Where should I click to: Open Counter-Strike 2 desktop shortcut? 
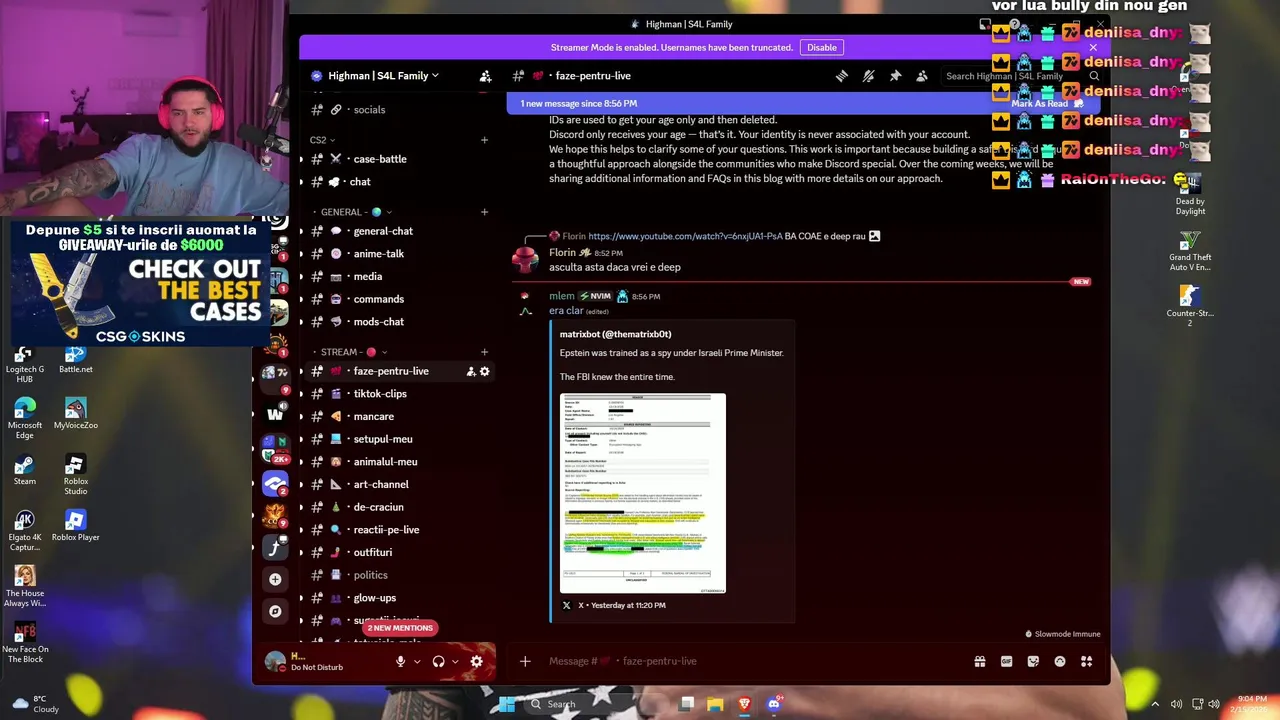(x=1190, y=306)
